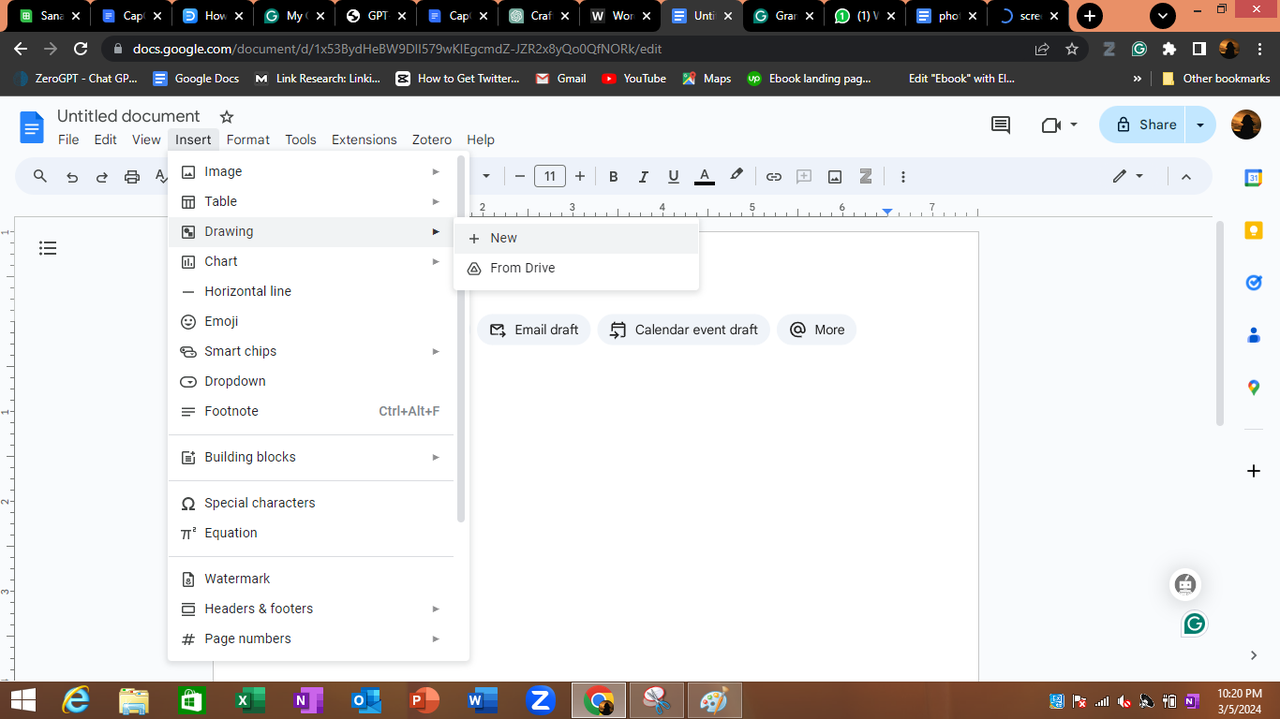Screen dimensions: 1280x719
Task: Click the undo arrow icon
Action: point(72,177)
